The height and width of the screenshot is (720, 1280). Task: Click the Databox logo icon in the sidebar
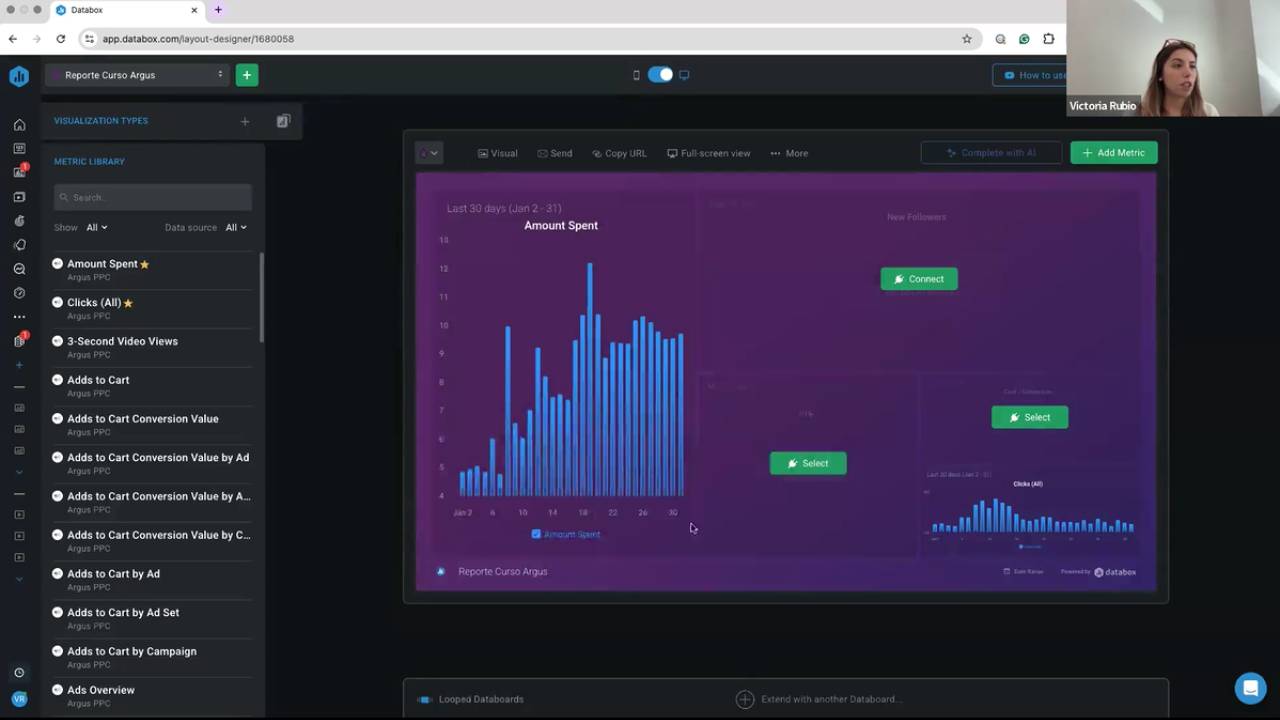click(19, 76)
